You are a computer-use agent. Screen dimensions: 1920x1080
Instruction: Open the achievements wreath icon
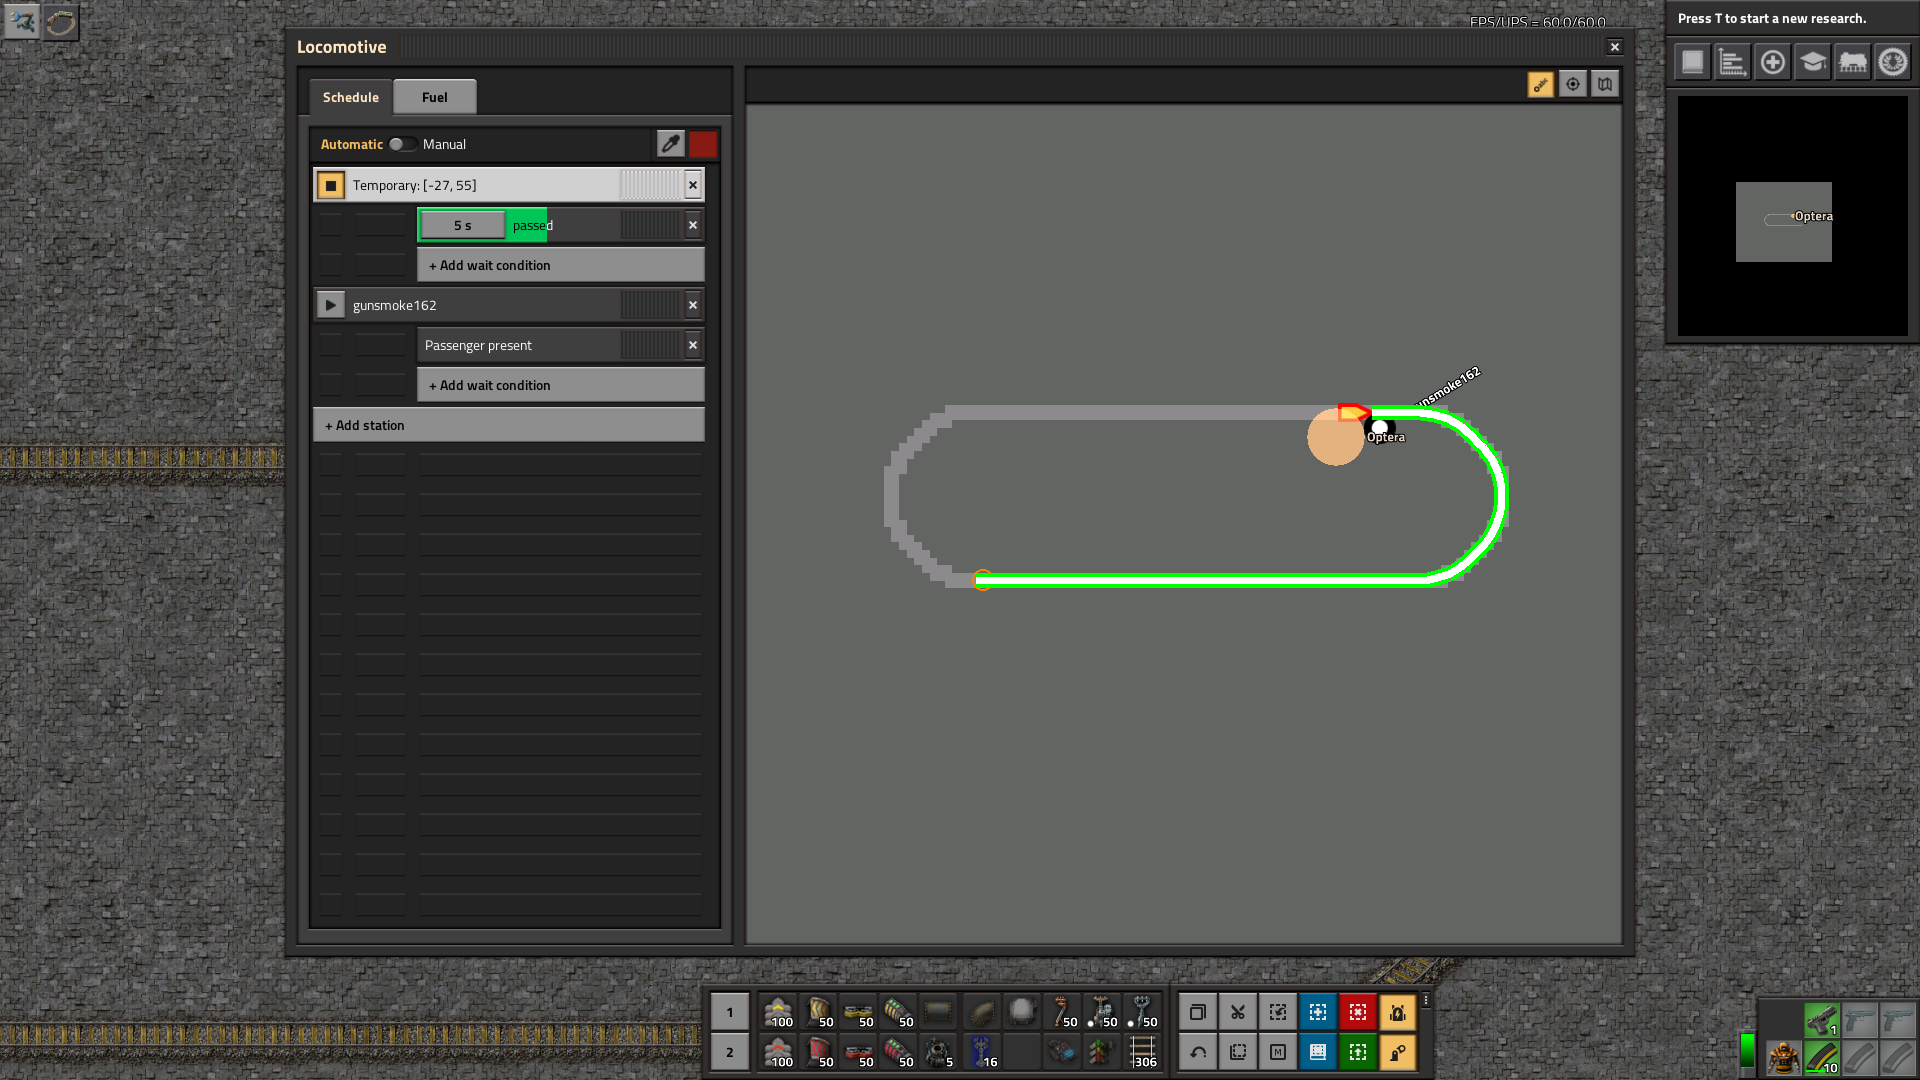point(1893,62)
